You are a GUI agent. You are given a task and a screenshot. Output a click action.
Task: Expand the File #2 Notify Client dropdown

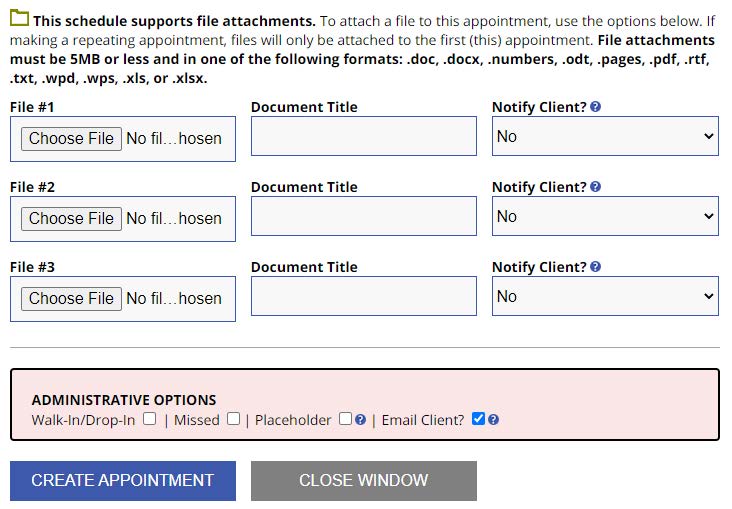[x=605, y=217]
